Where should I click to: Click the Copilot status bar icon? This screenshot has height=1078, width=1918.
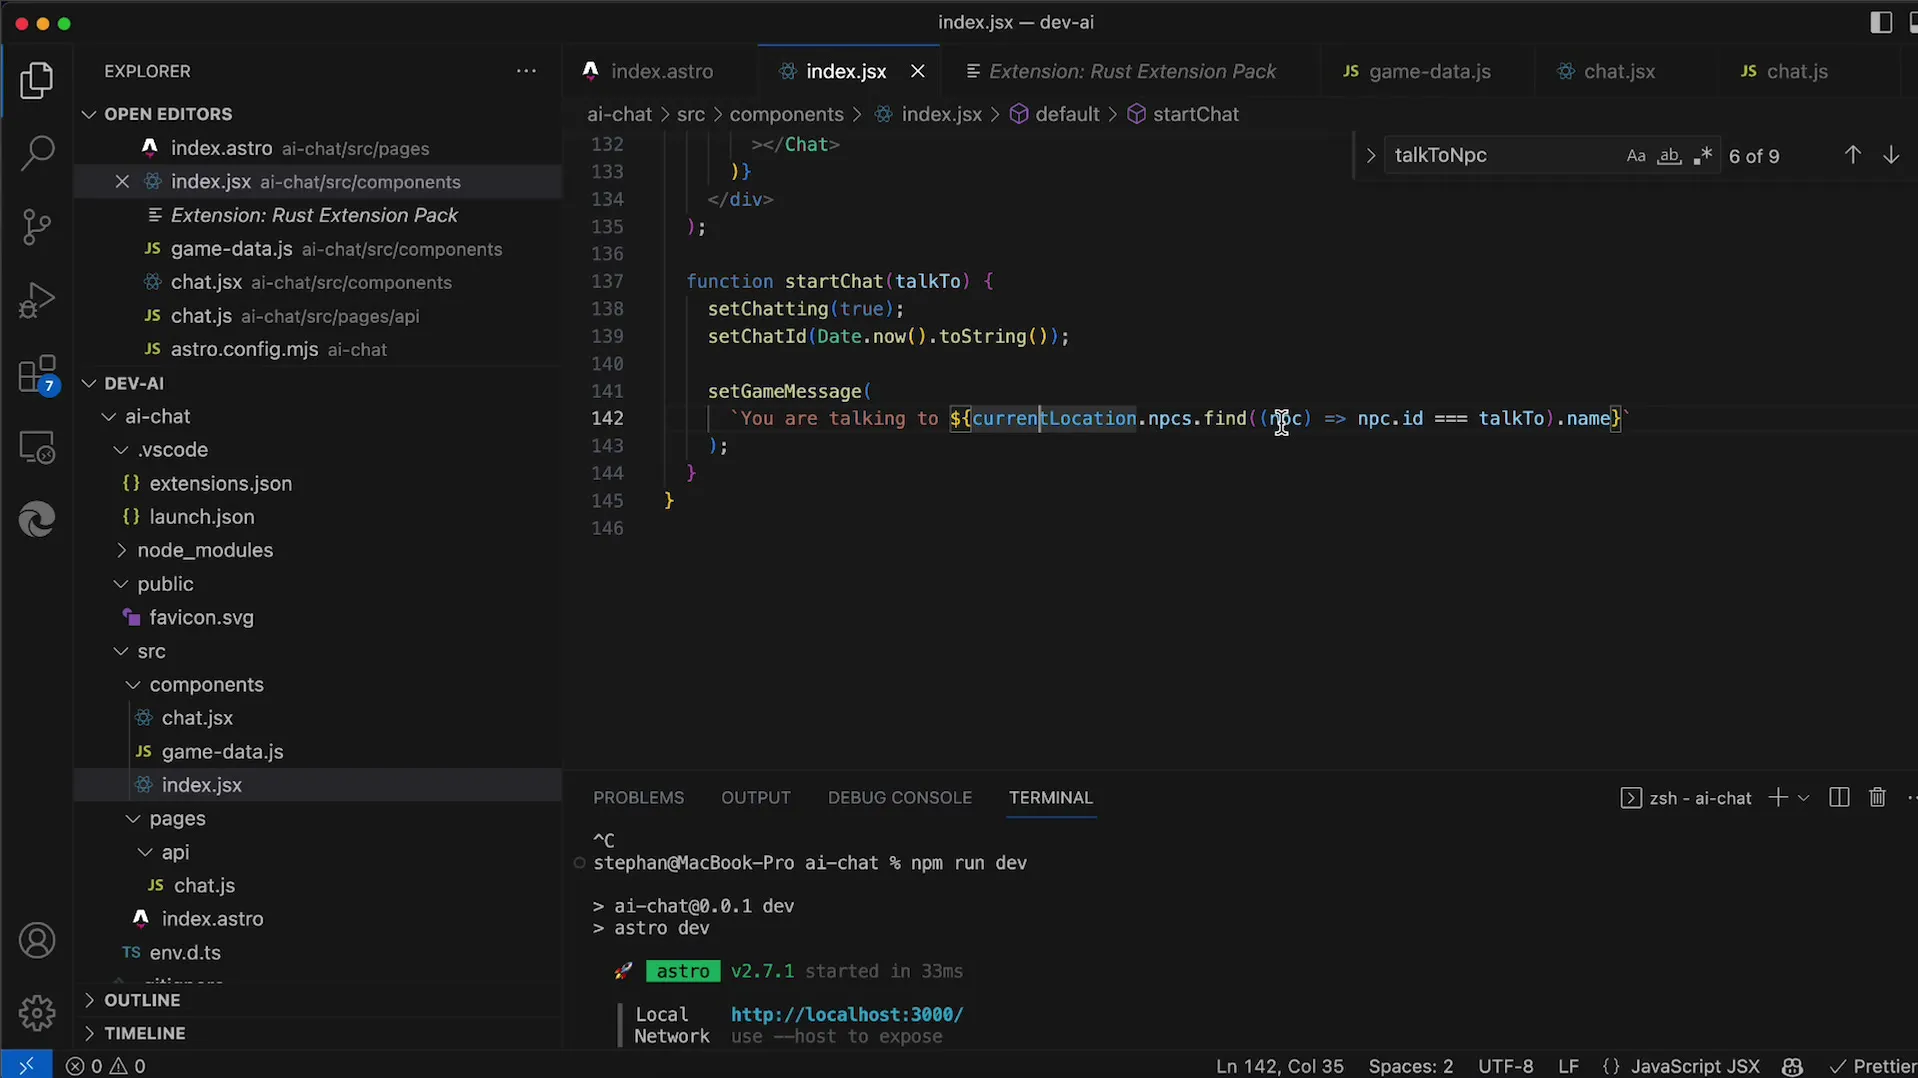(1792, 1066)
